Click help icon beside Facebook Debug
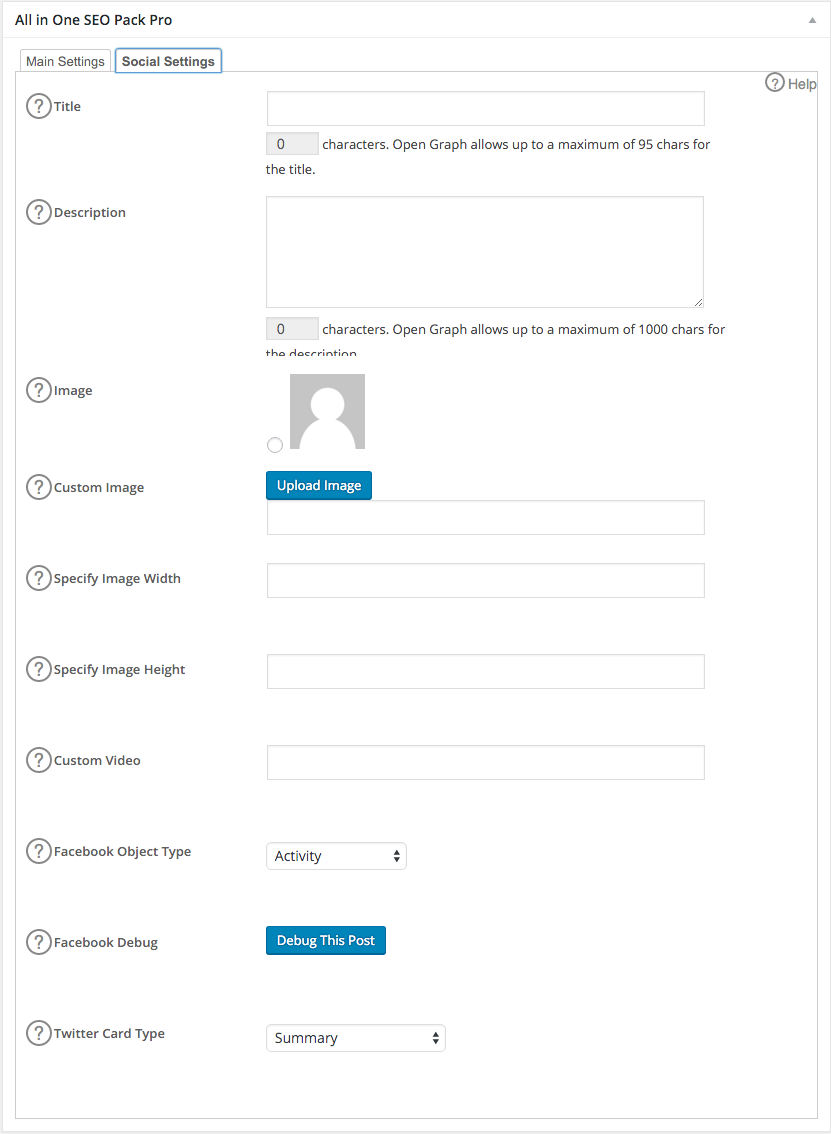The width and height of the screenshot is (831, 1134). 38,942
